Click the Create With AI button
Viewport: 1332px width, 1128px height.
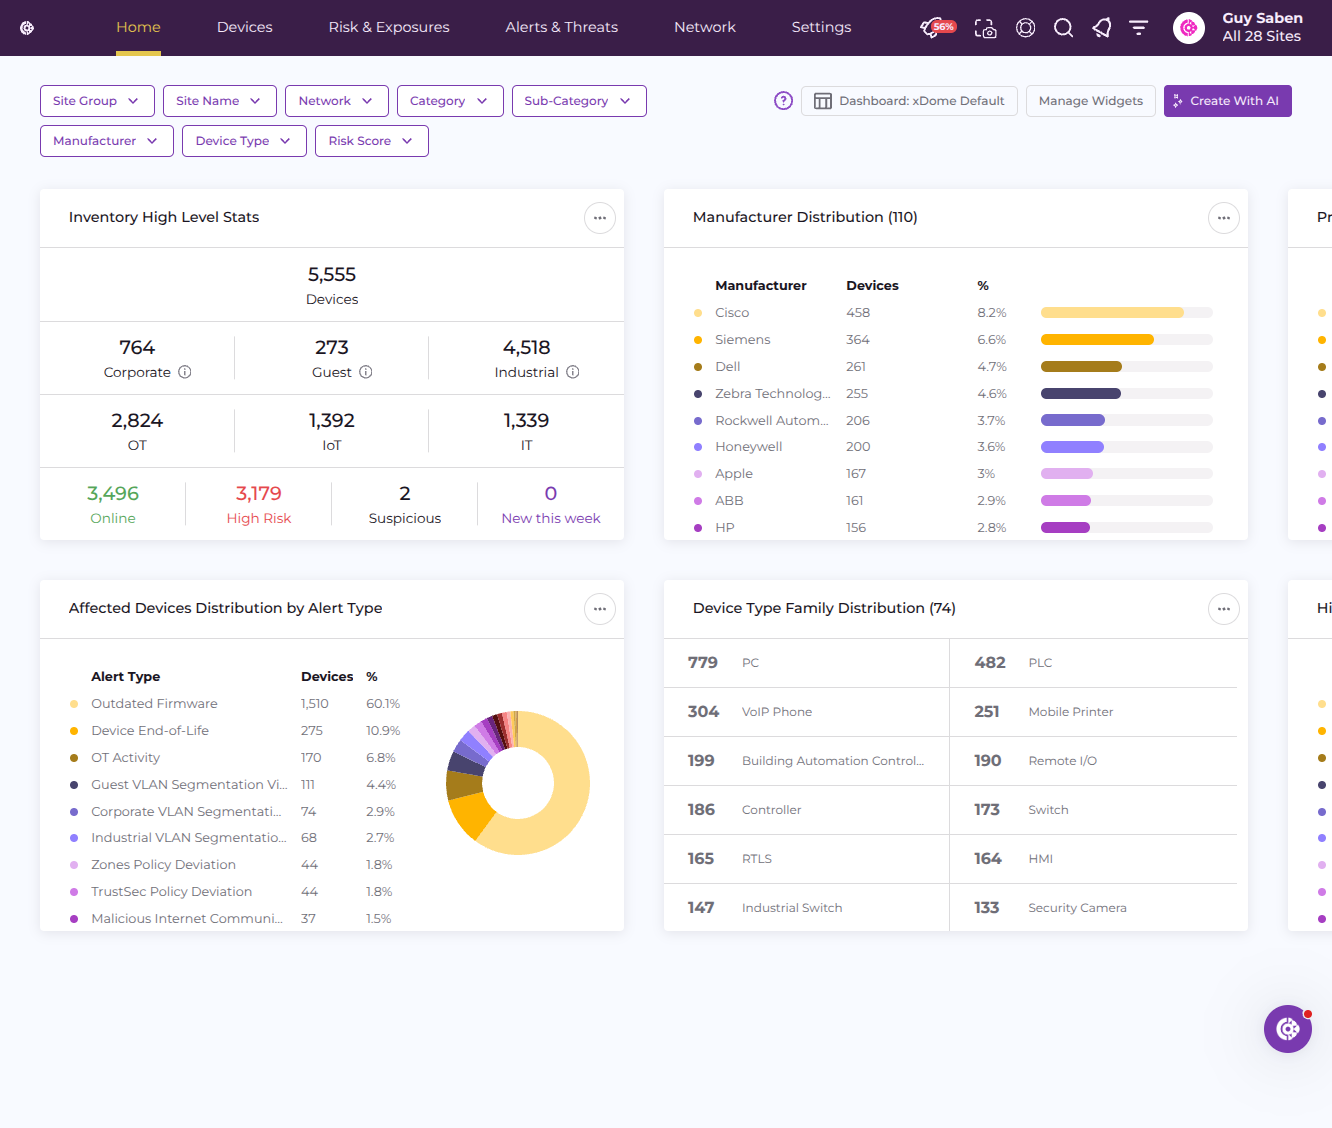click(1228, 101)
